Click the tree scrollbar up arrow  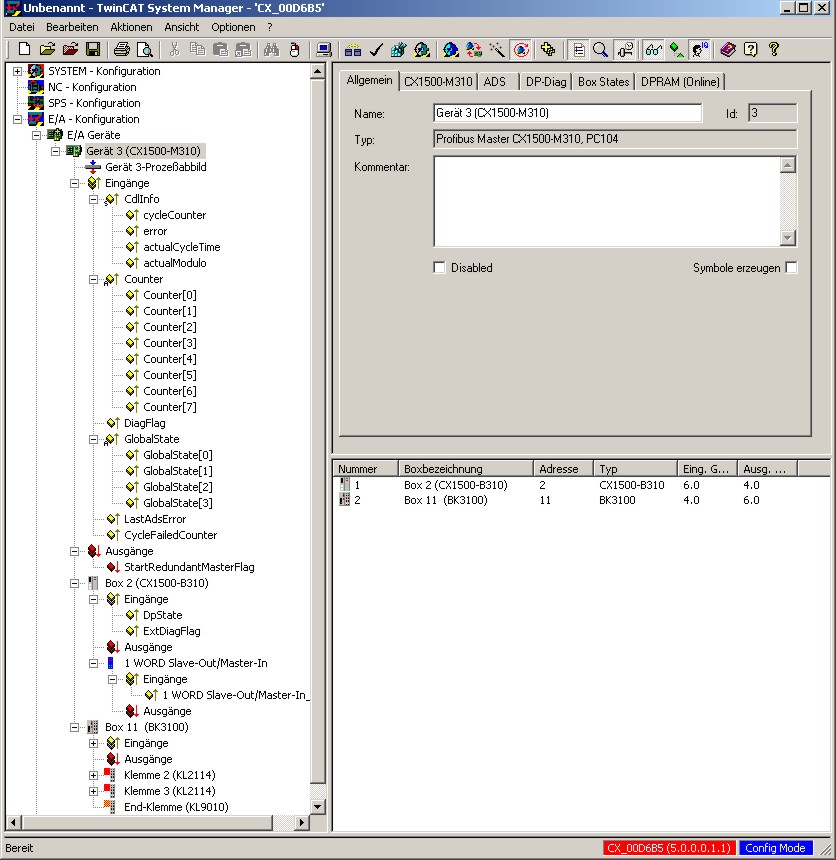click(318, 71)
